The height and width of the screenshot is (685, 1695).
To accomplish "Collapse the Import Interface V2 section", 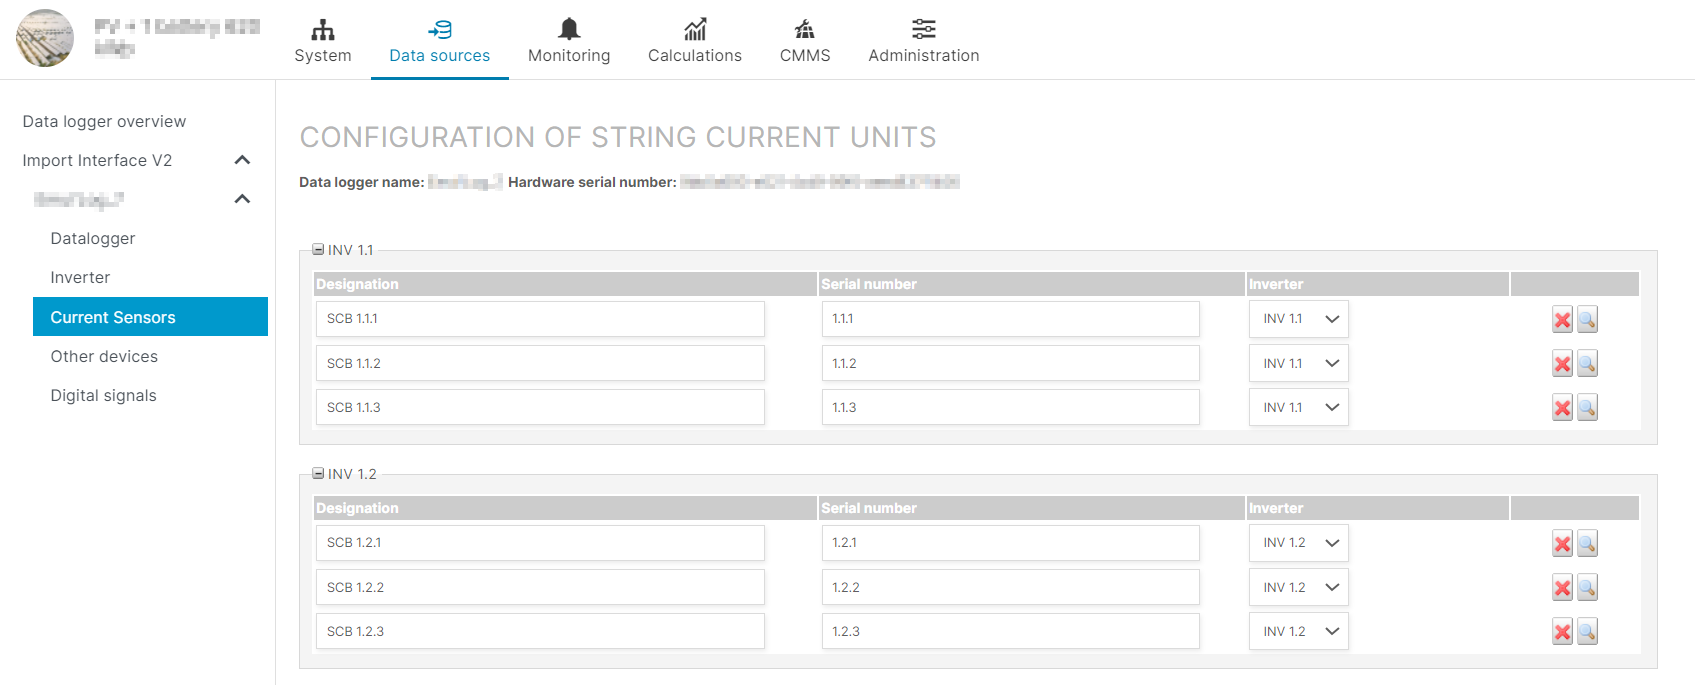I will point(242,160).
